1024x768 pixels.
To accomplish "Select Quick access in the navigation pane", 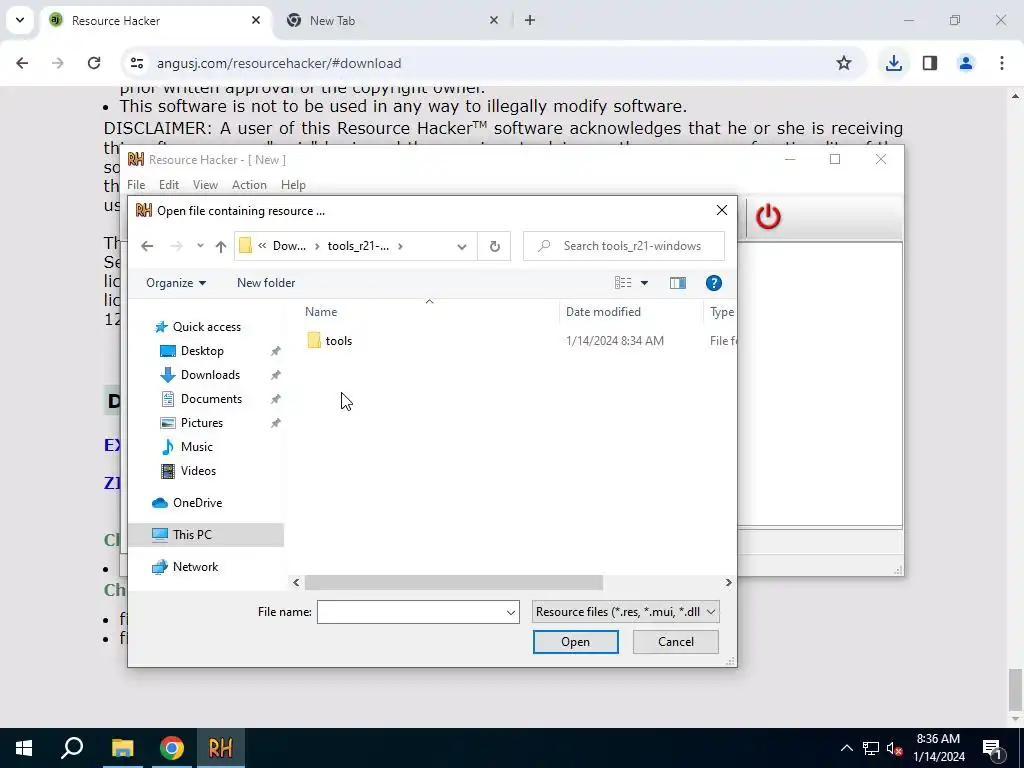I will (206, 327).
